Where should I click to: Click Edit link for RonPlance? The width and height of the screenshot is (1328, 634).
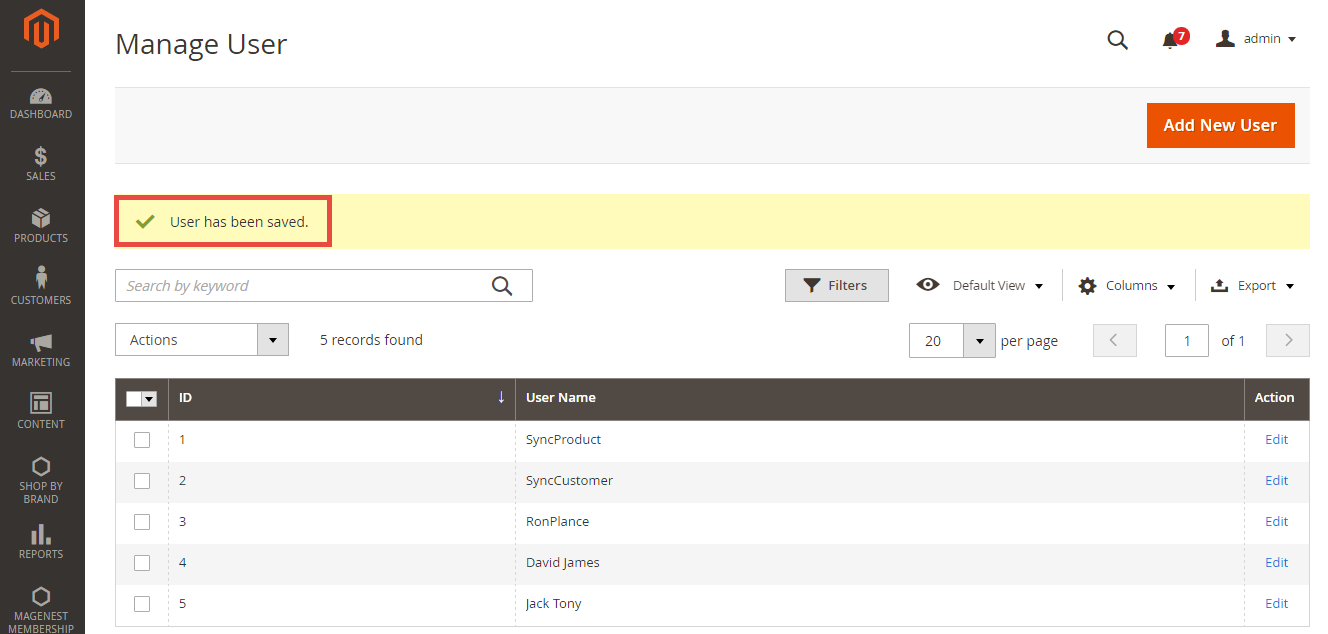pyautogui.click(x=1276, y=522)
